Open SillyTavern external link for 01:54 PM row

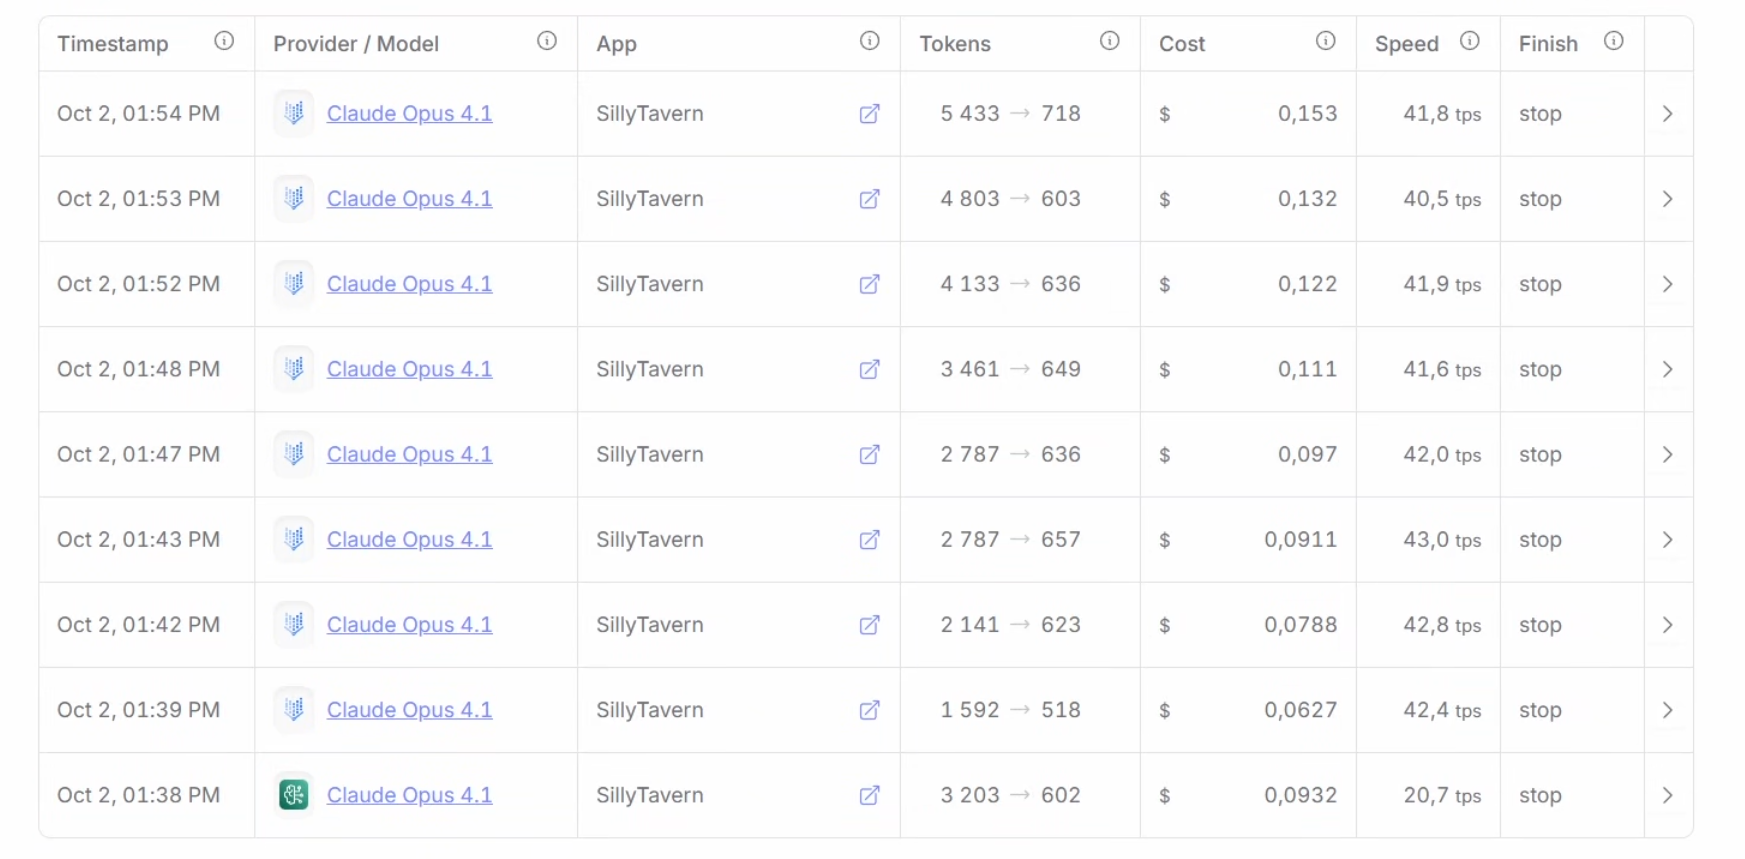coord(869,114)
